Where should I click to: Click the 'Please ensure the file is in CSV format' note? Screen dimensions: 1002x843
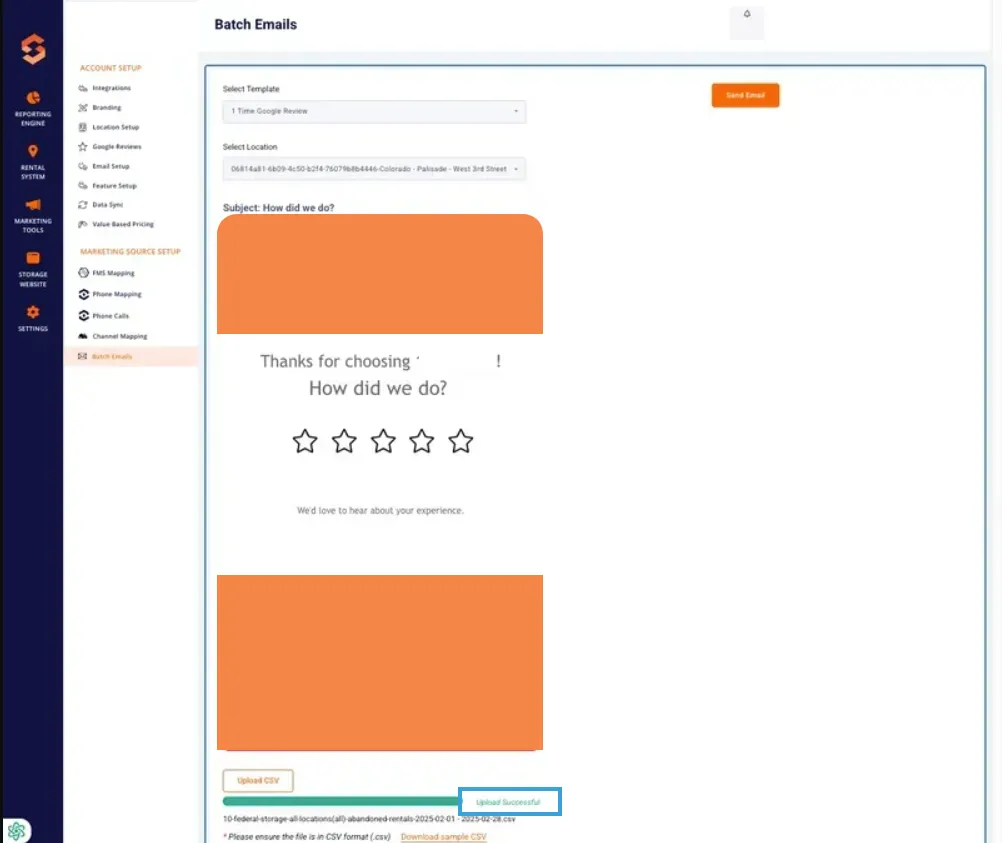click(307, 837)
